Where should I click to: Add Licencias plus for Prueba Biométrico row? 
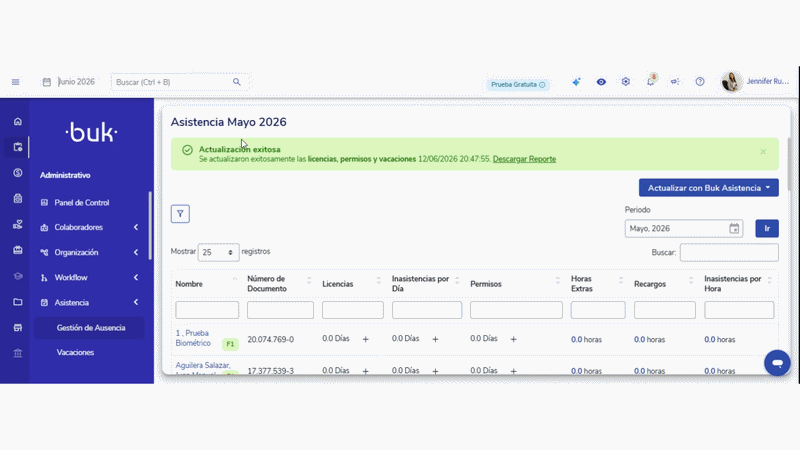(365, 339)
